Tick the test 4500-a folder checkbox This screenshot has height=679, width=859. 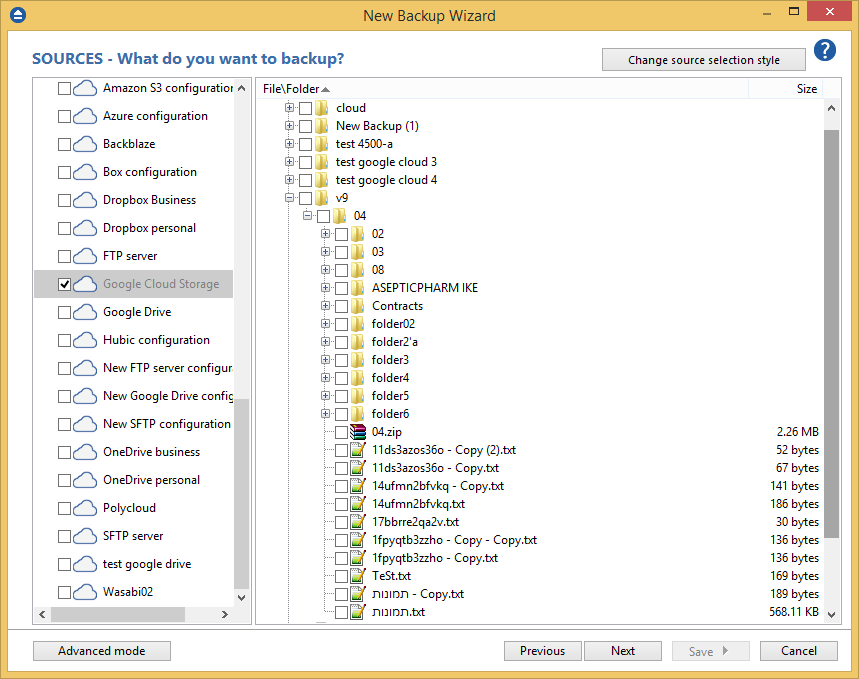(306, 144)
